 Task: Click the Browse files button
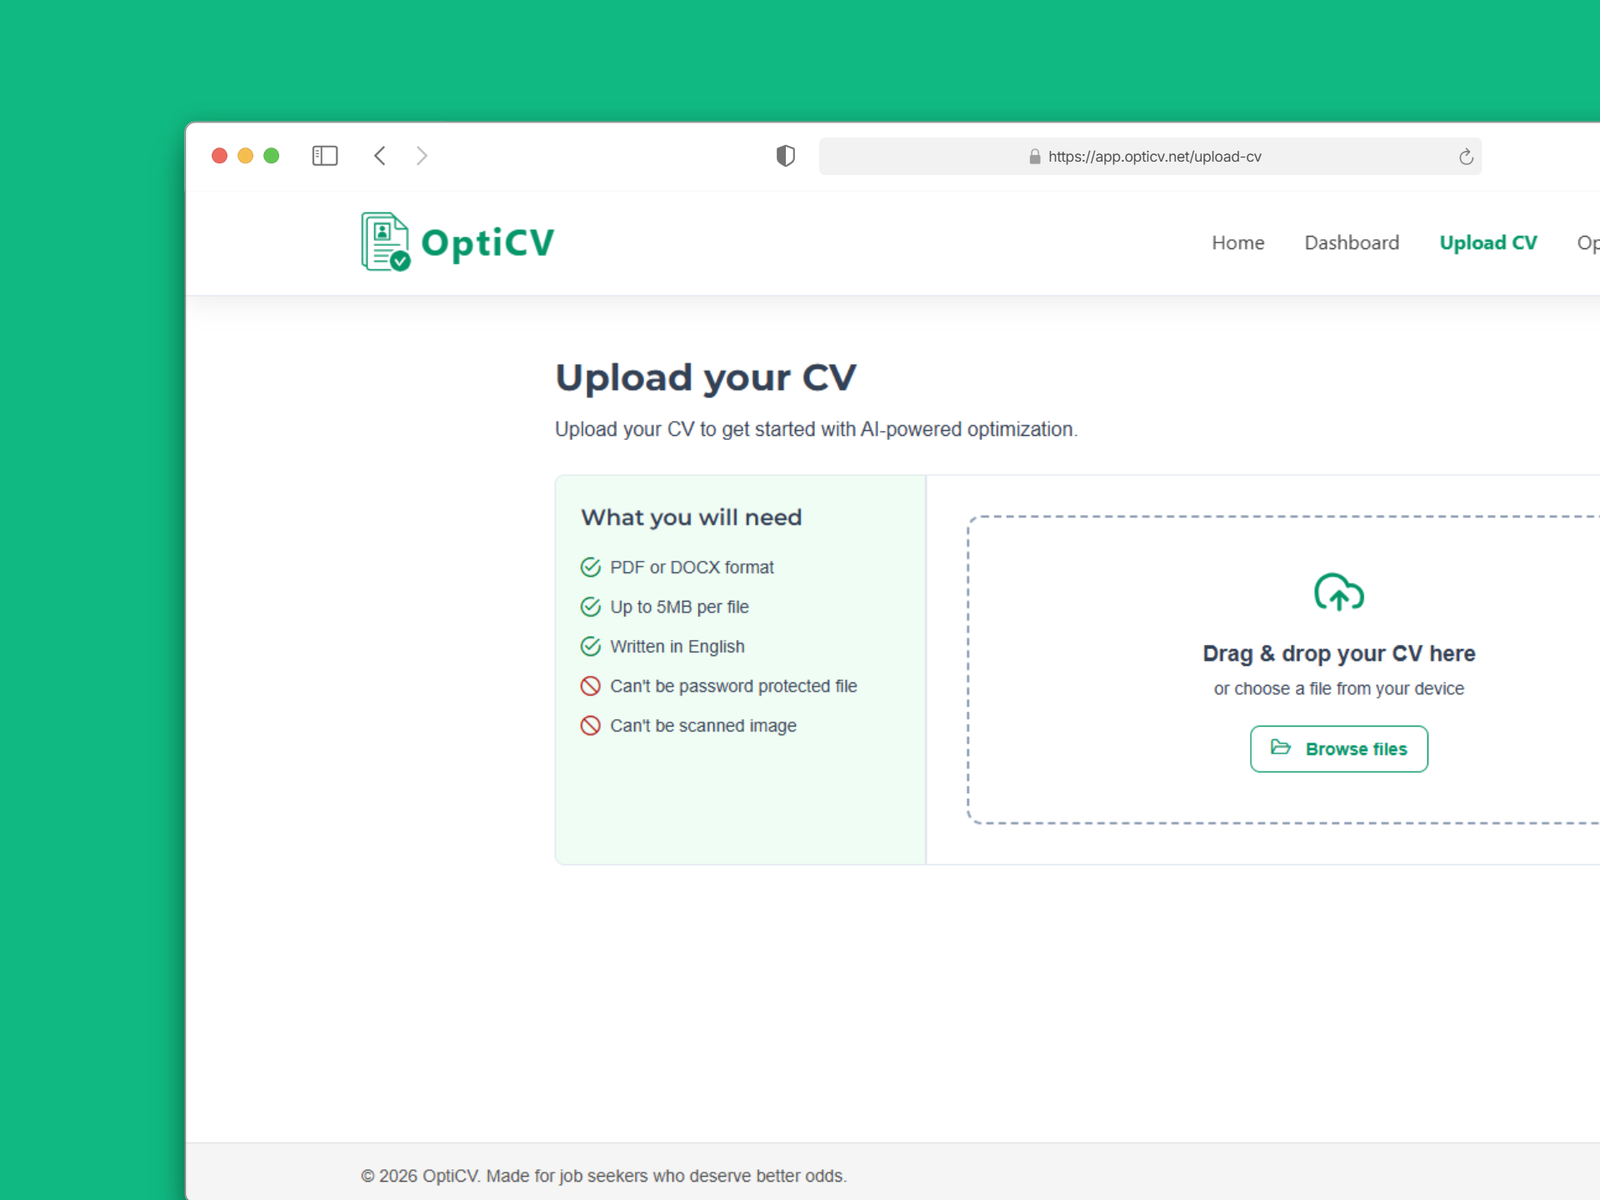(x=1339, y=749)
